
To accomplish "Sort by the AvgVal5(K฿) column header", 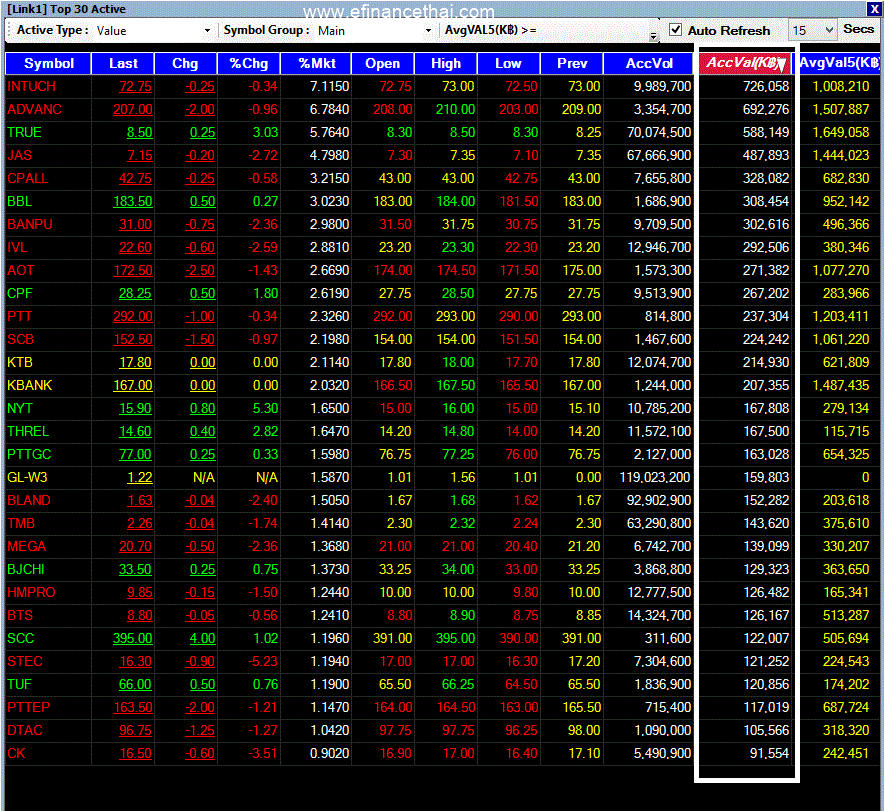I will pos(839,63).
